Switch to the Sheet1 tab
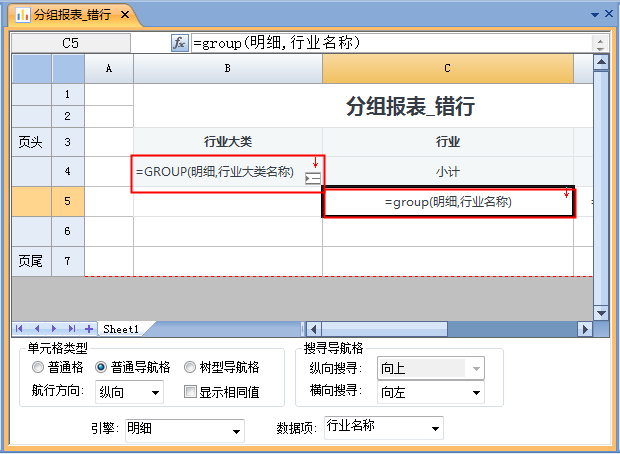The image size is (620, 454). point(121,329)
